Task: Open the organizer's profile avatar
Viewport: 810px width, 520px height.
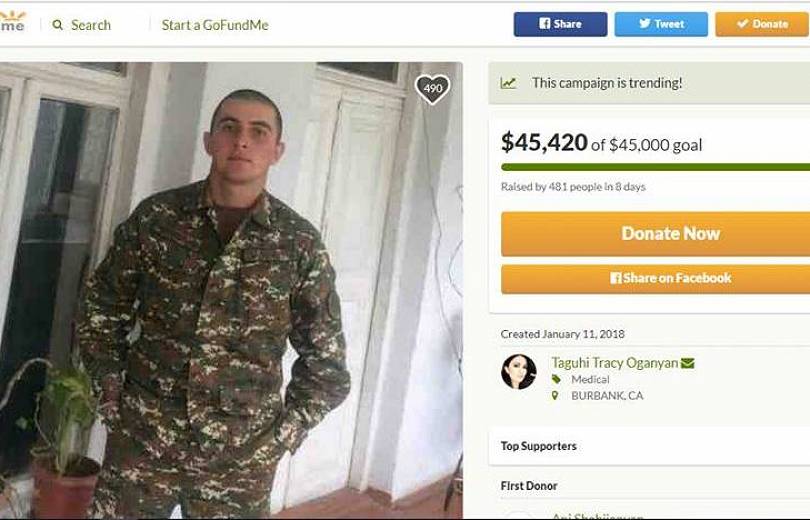Action: pos(519,372)
